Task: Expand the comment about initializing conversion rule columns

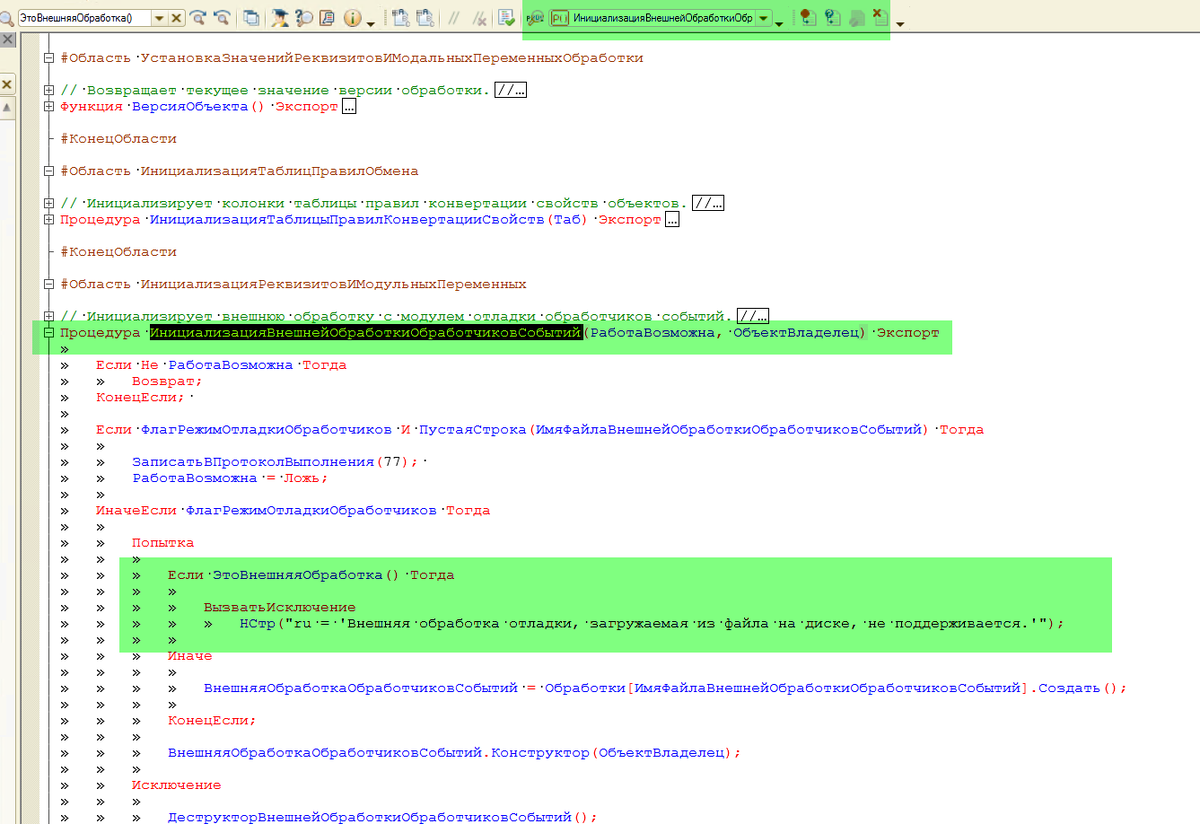Action: click(48, 204)
